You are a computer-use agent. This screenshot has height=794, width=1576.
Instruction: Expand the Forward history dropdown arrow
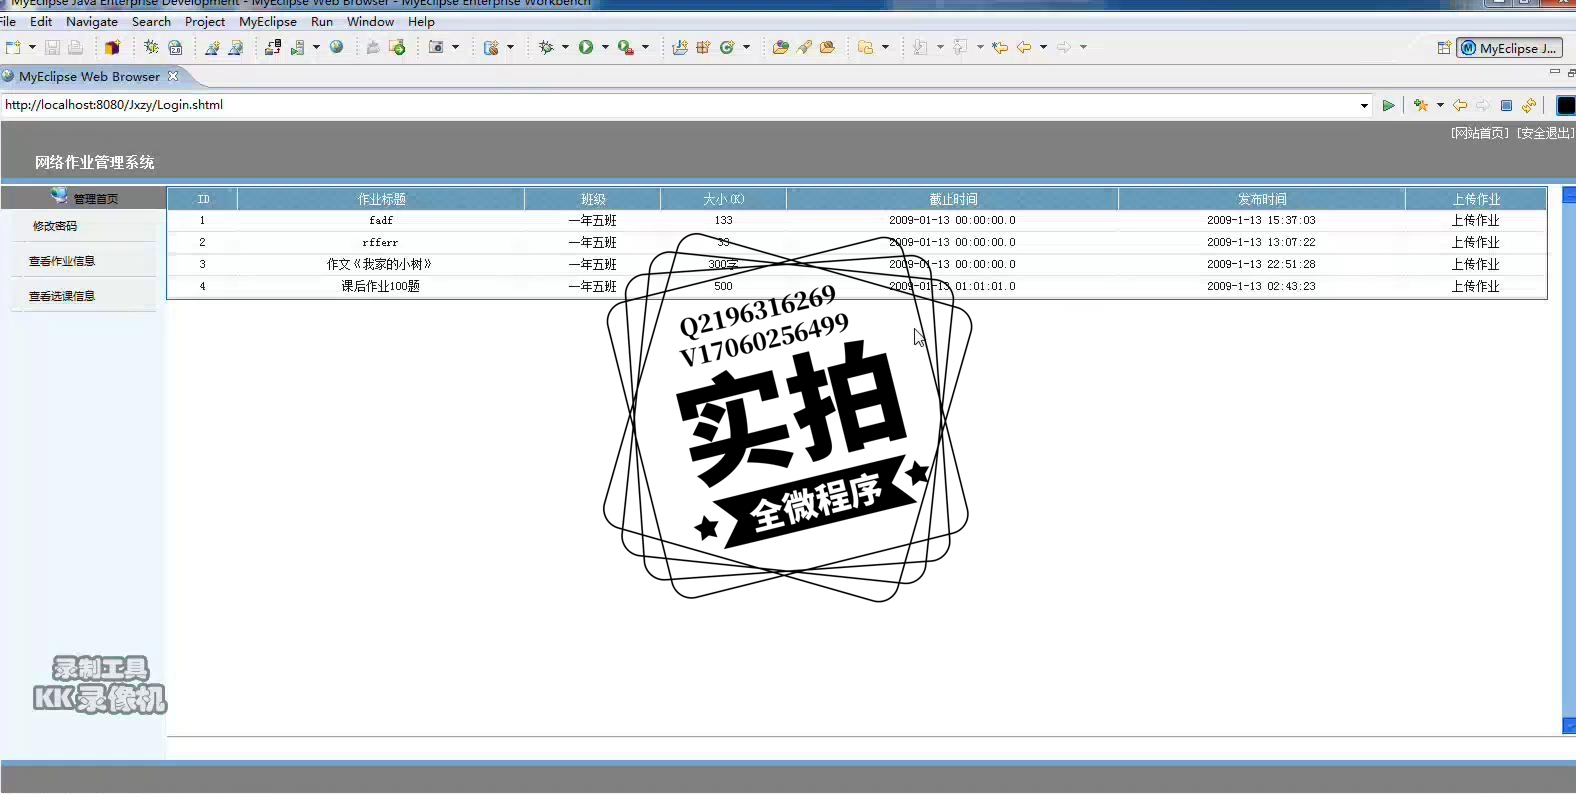coord(1083,47)
